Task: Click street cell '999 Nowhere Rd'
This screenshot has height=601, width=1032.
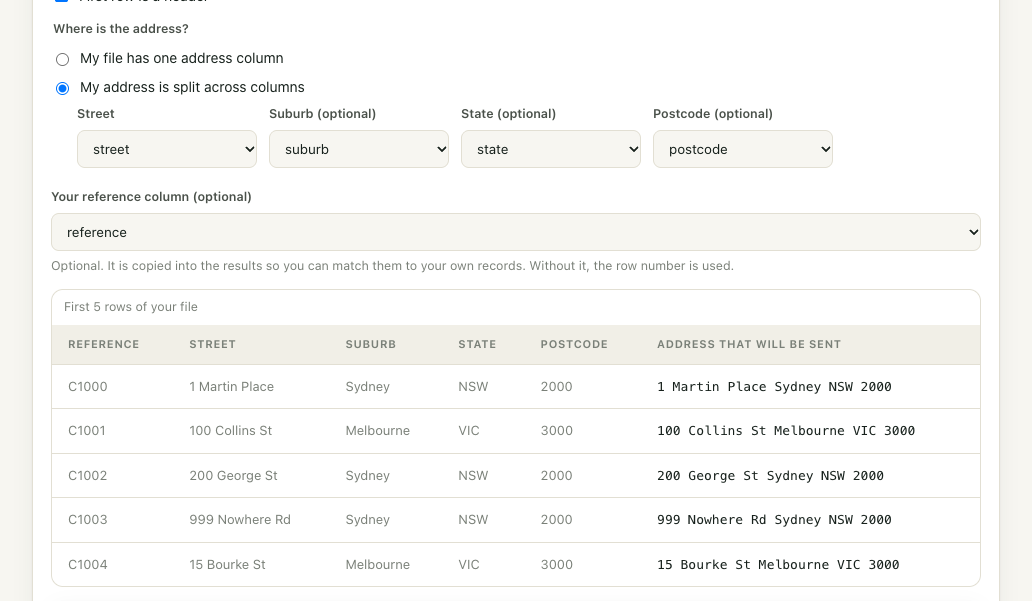Action: point(240,519)
